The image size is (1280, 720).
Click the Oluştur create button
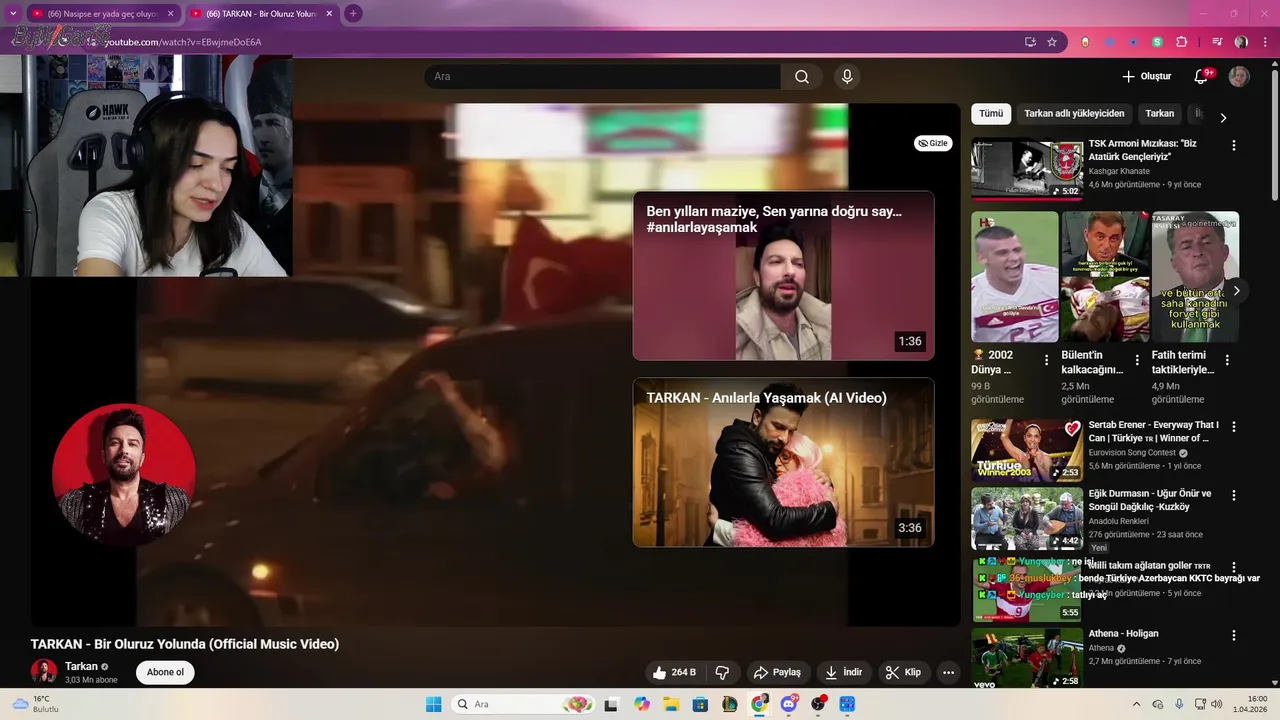1147,76
